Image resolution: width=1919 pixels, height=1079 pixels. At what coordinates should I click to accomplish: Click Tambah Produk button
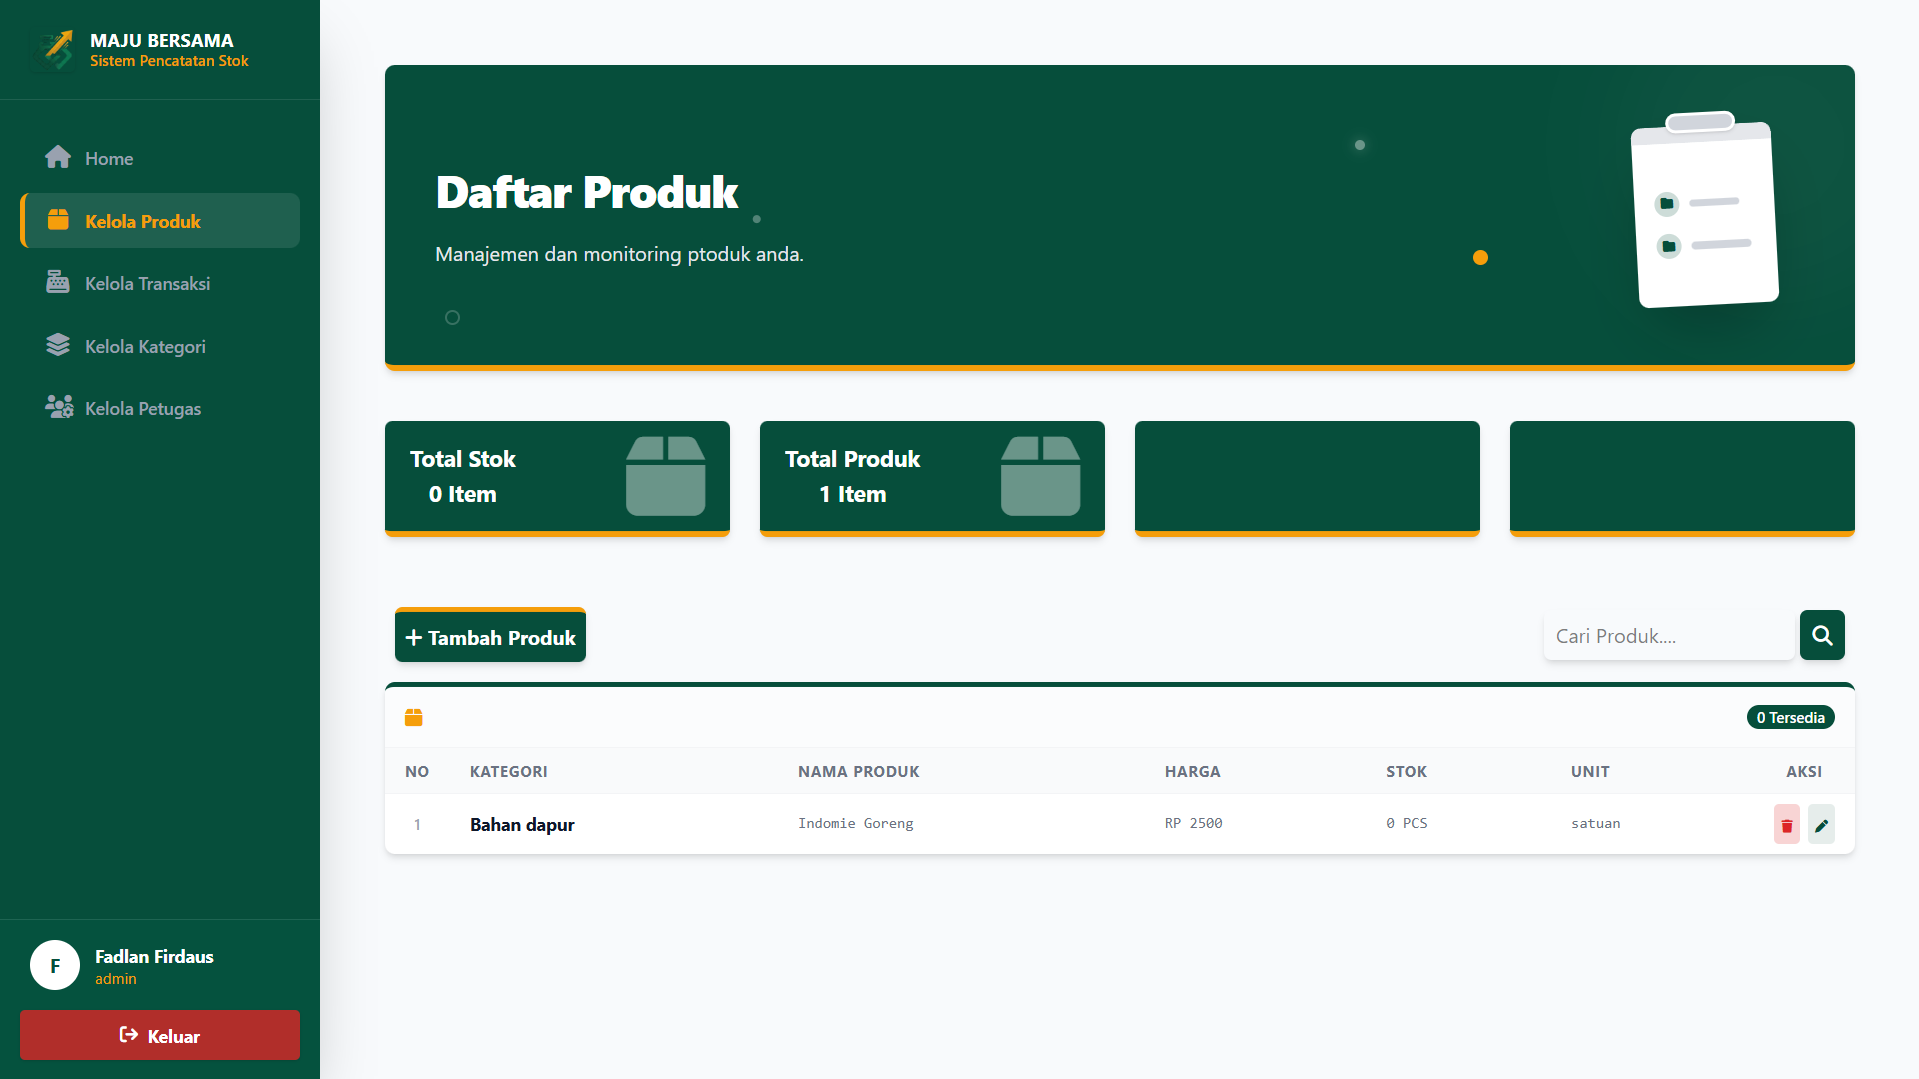point(490,636)
